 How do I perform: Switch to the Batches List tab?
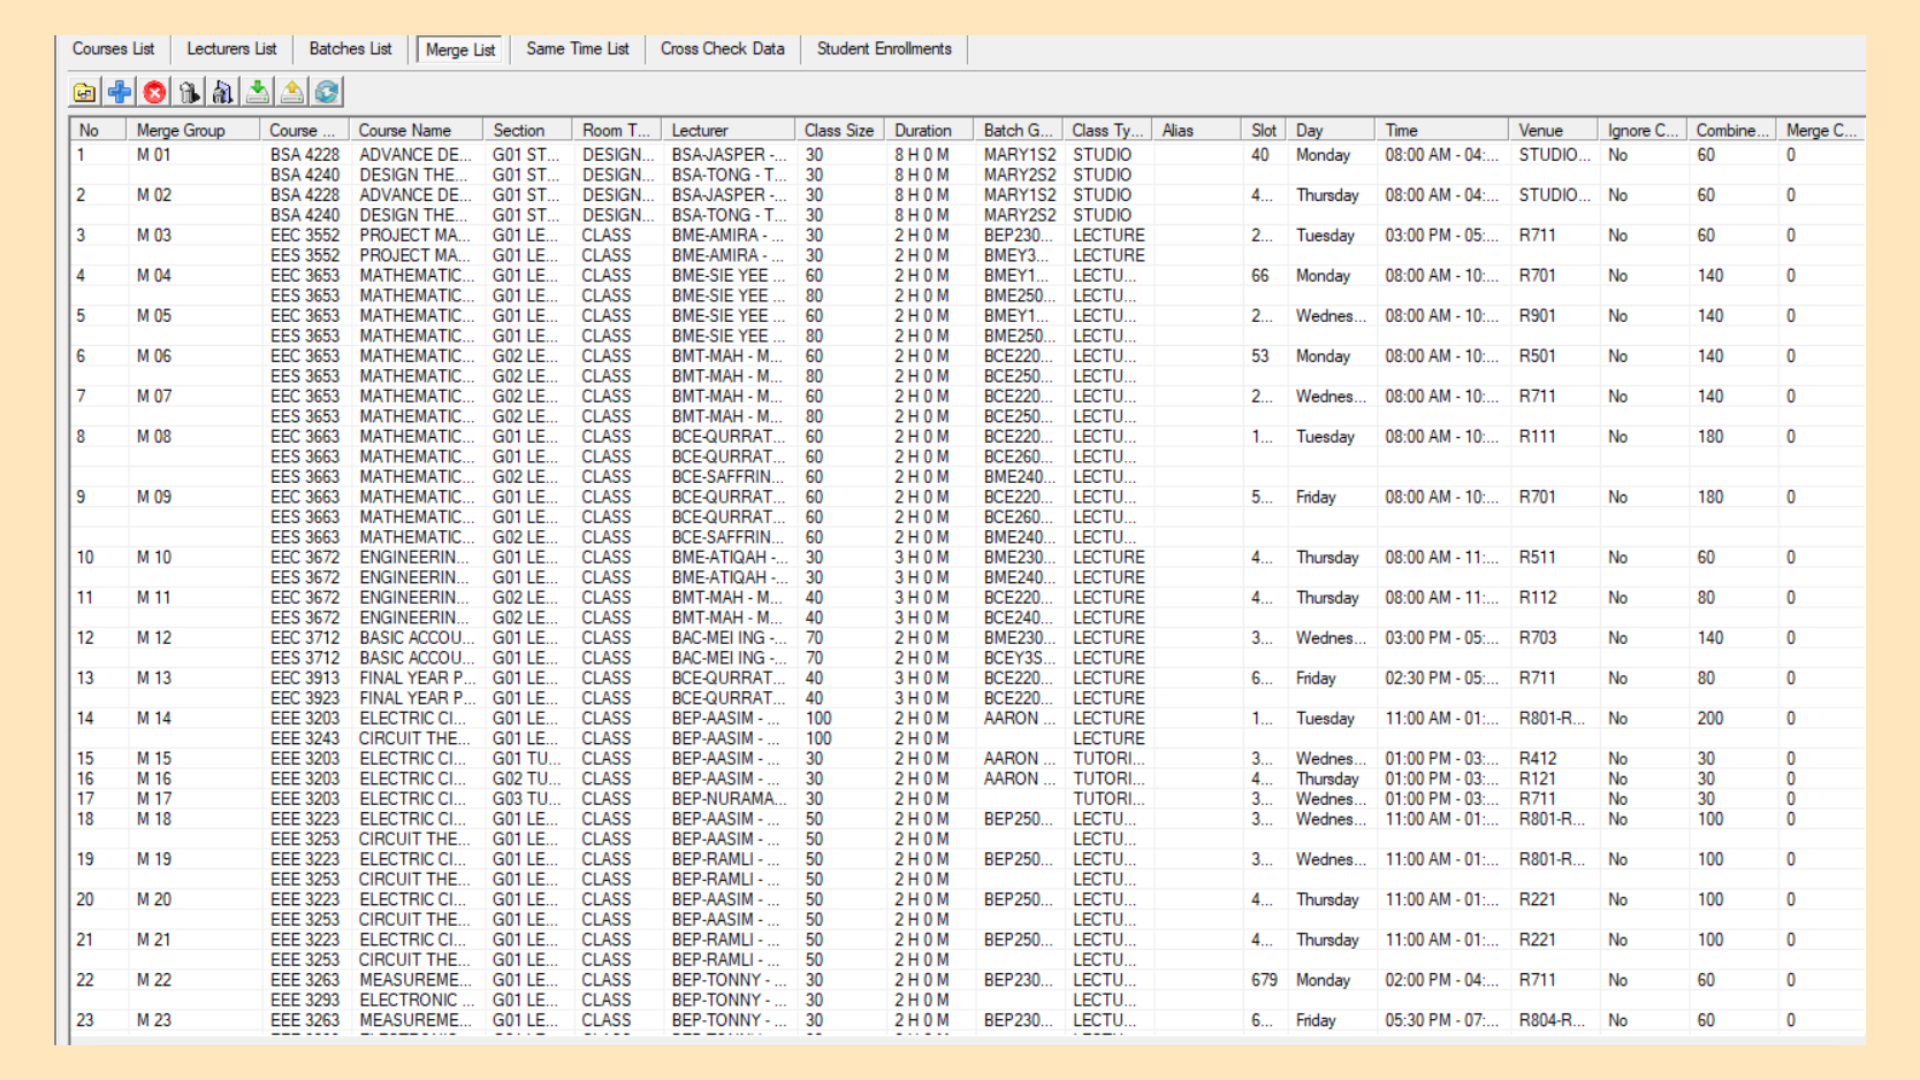click(x=350, y=49)
